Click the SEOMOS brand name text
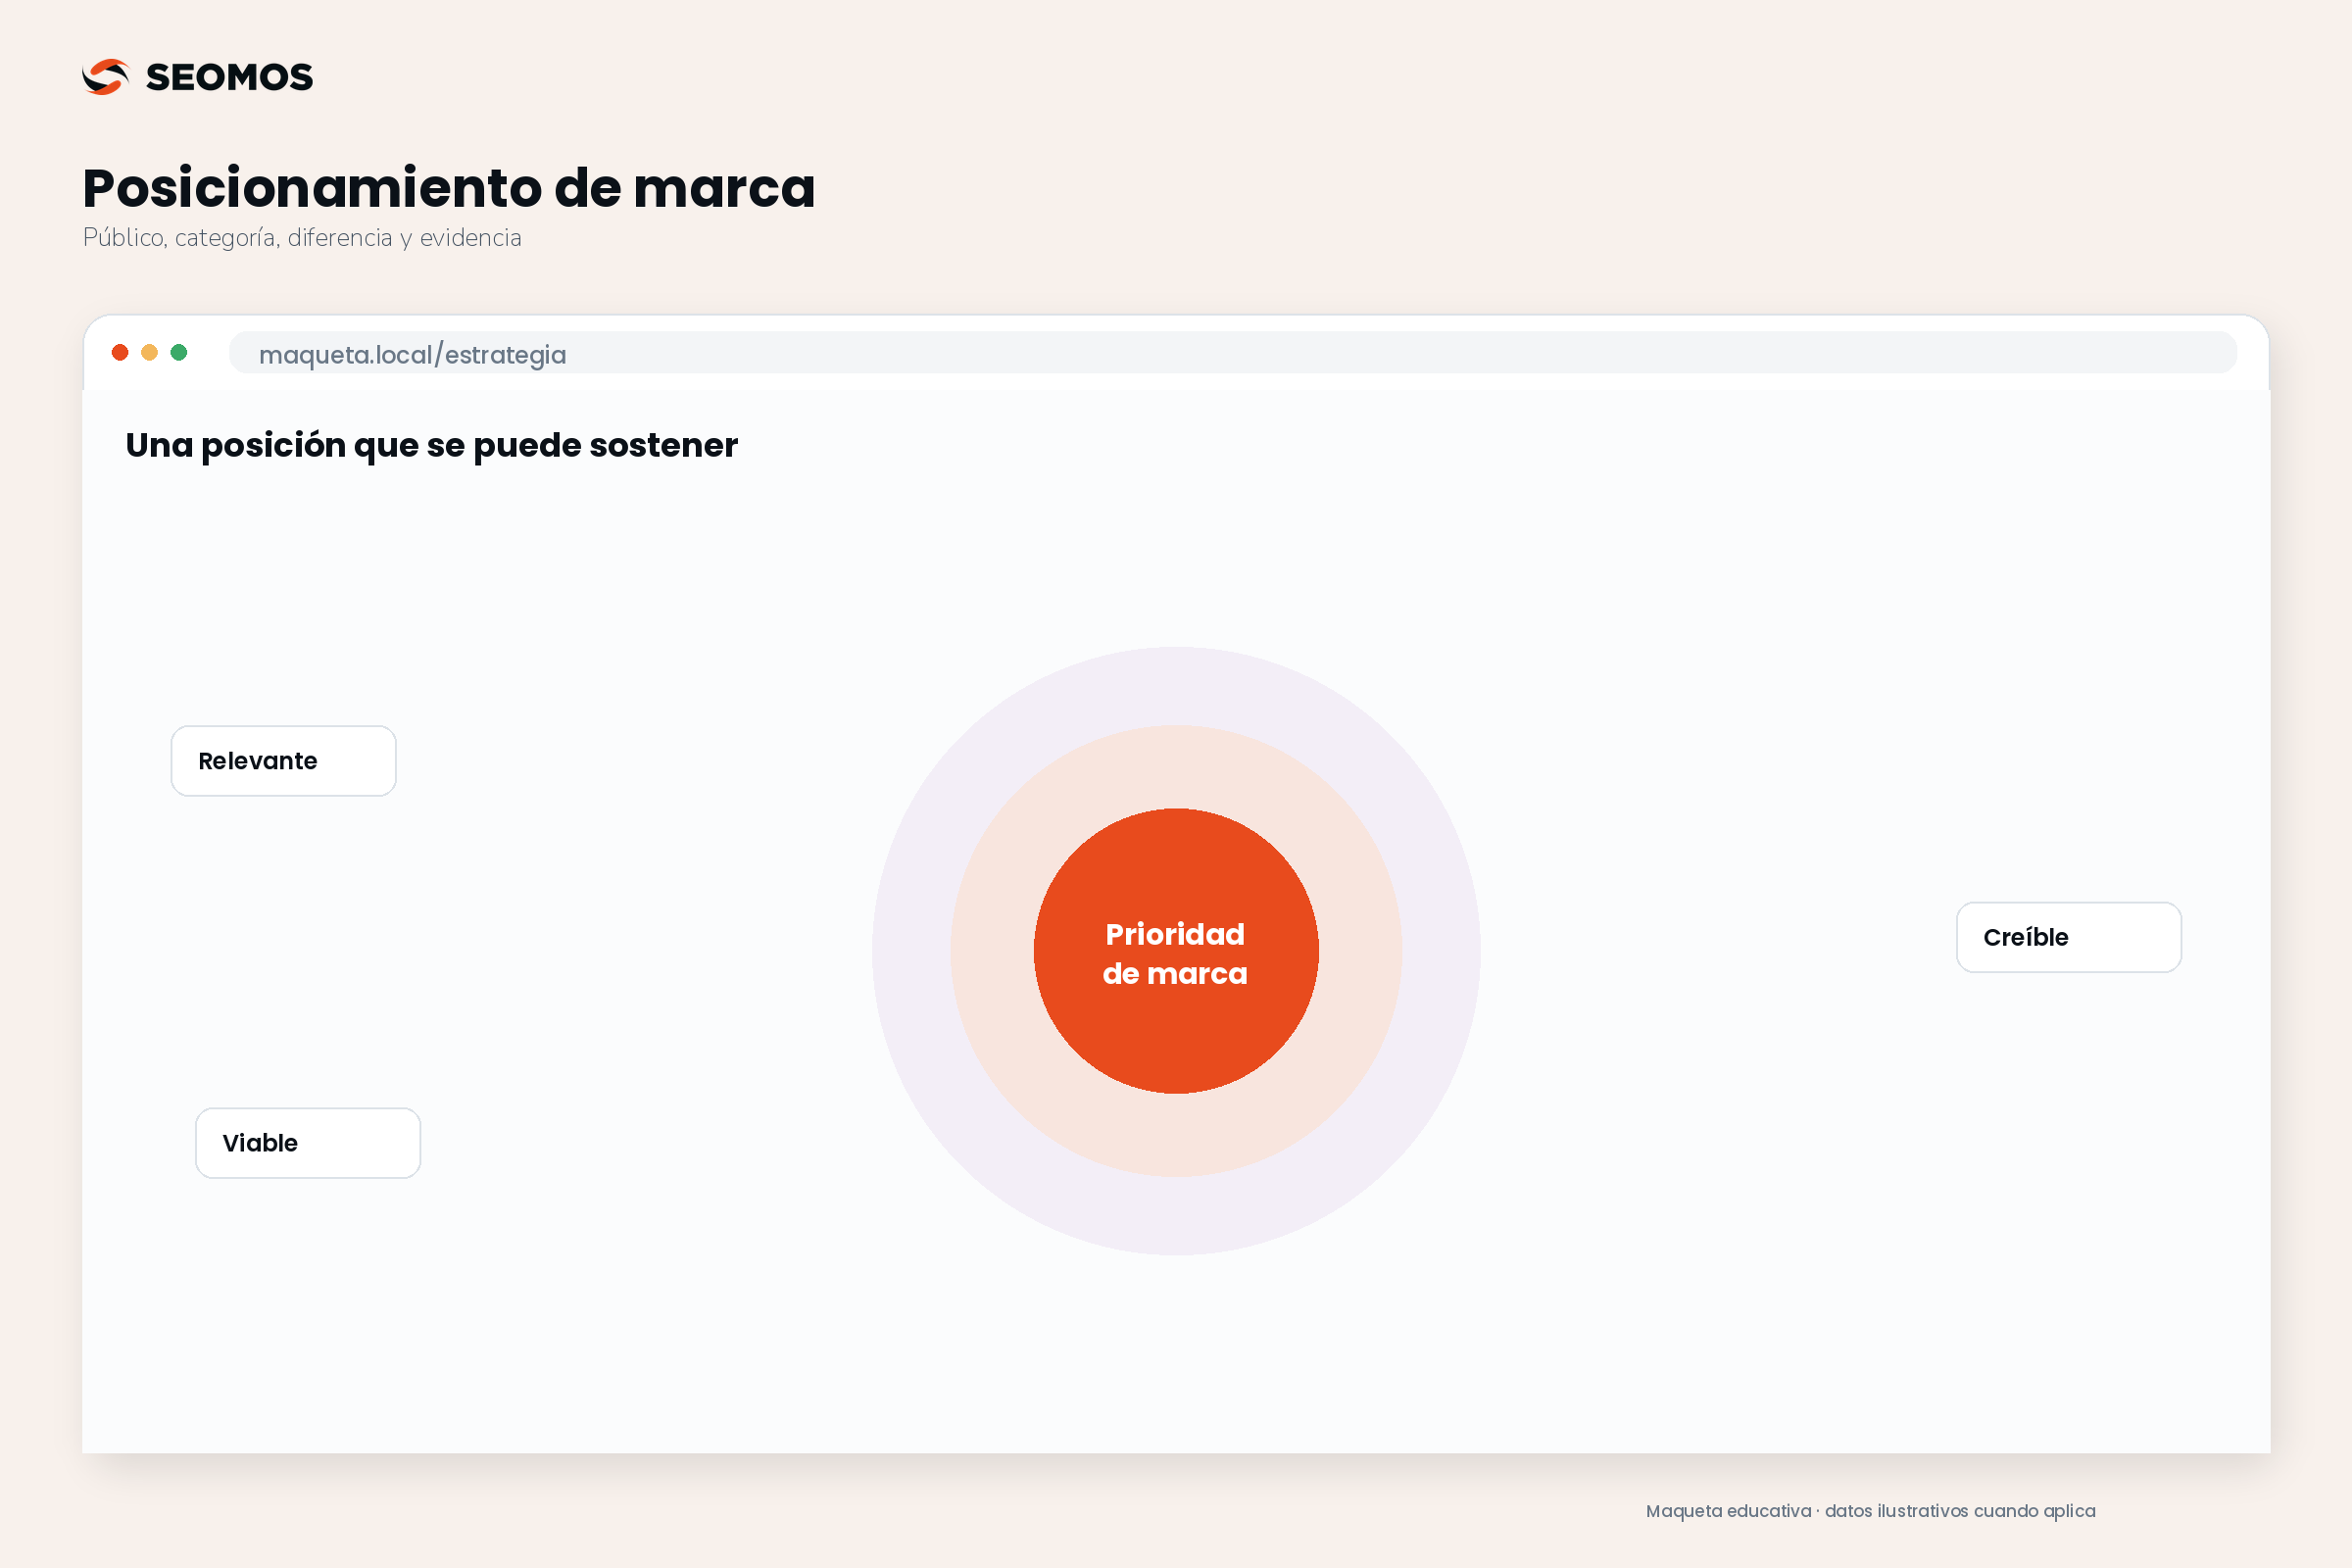Screen dimensions: 2352x1568 click(x=229, y=77)
